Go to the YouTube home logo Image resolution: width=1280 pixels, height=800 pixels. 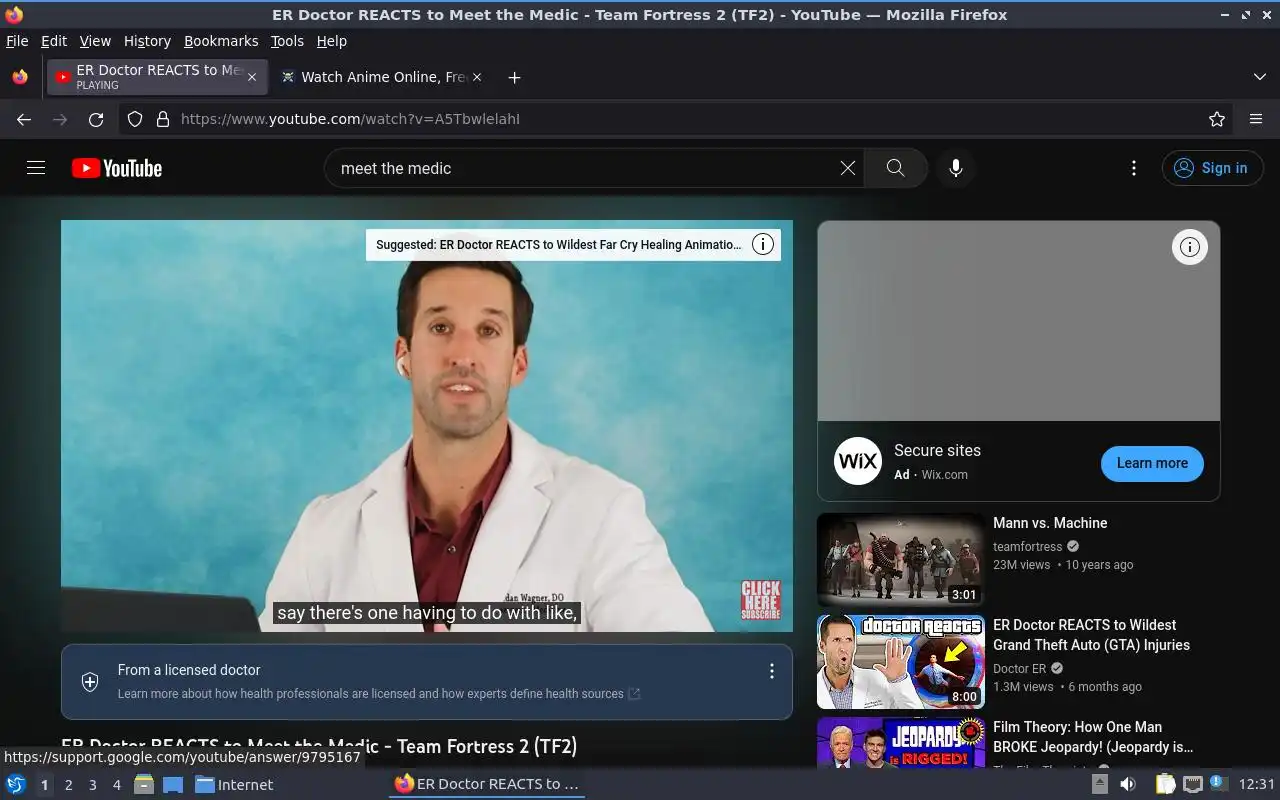(117, 168)
